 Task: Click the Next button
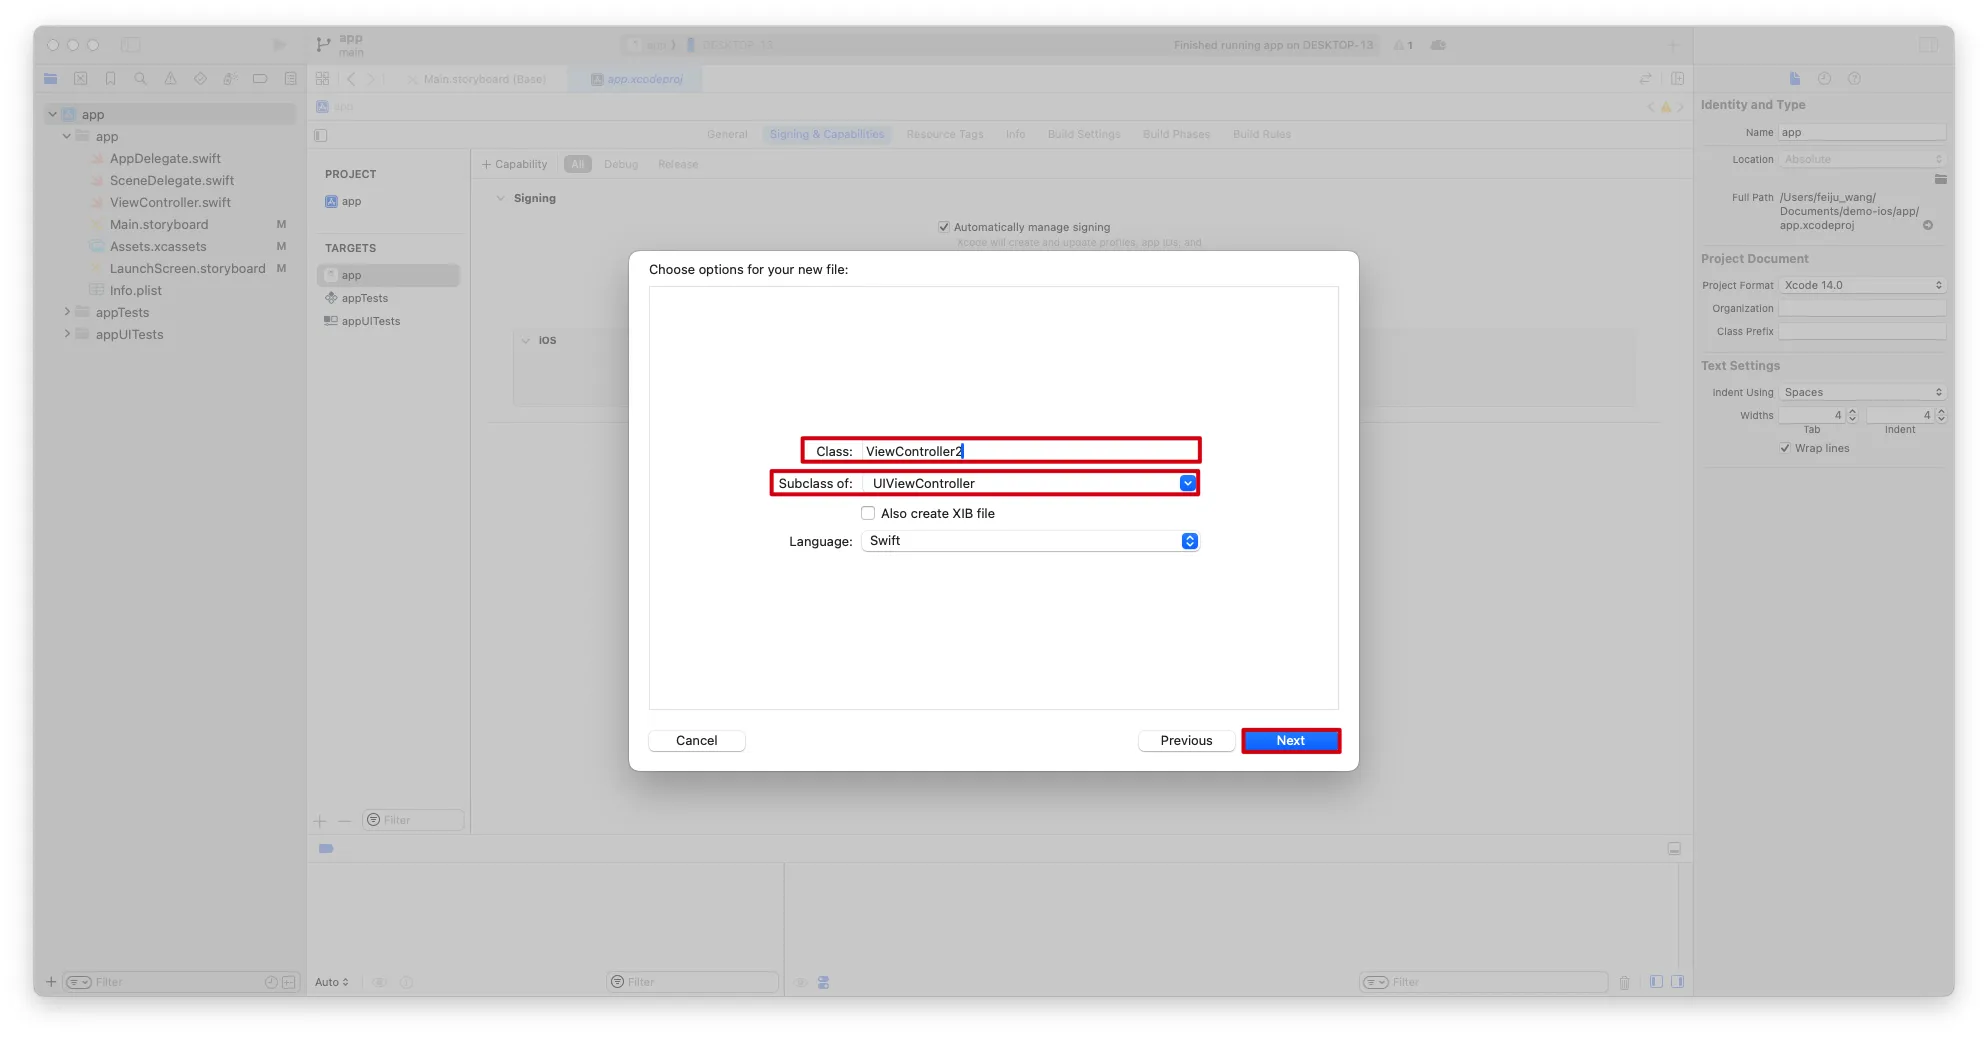(1290, 741)
